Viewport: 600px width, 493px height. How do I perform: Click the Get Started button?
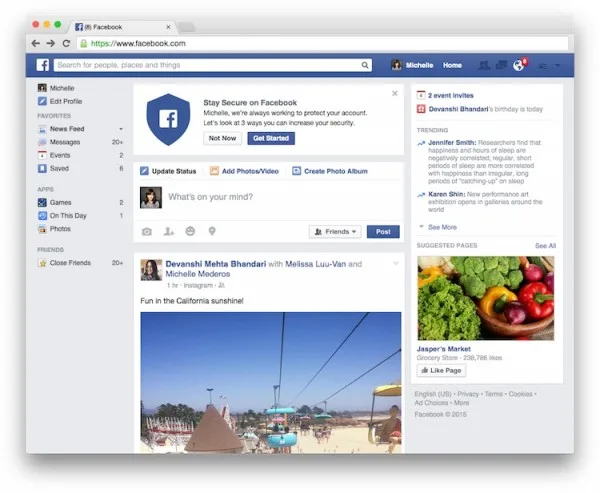(271, 138)
